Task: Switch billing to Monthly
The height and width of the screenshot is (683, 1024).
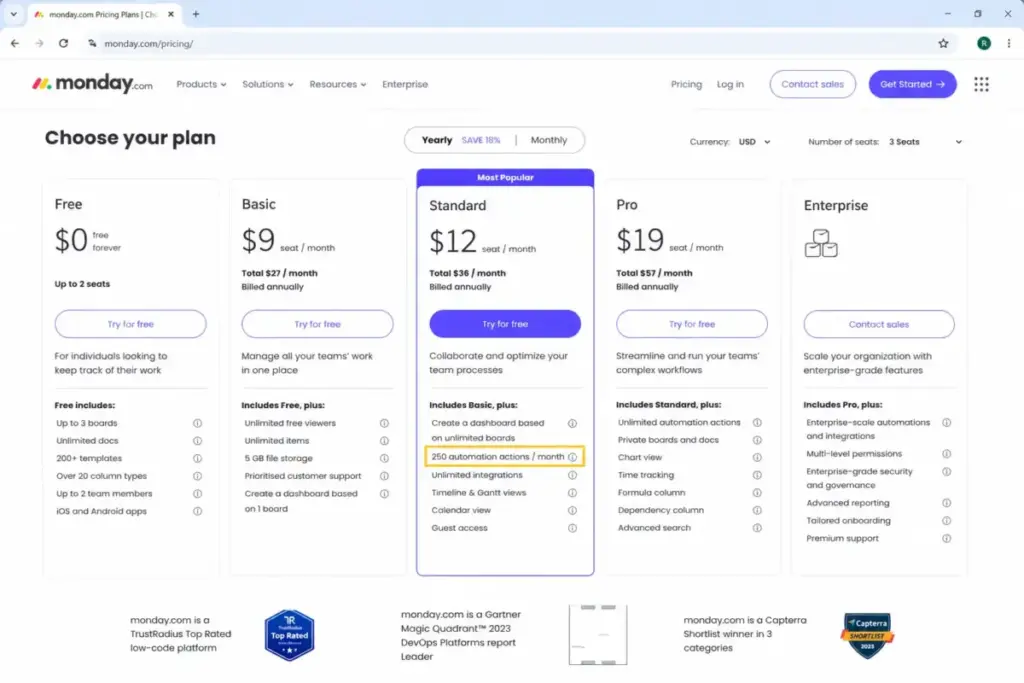Action: [549, 140]
